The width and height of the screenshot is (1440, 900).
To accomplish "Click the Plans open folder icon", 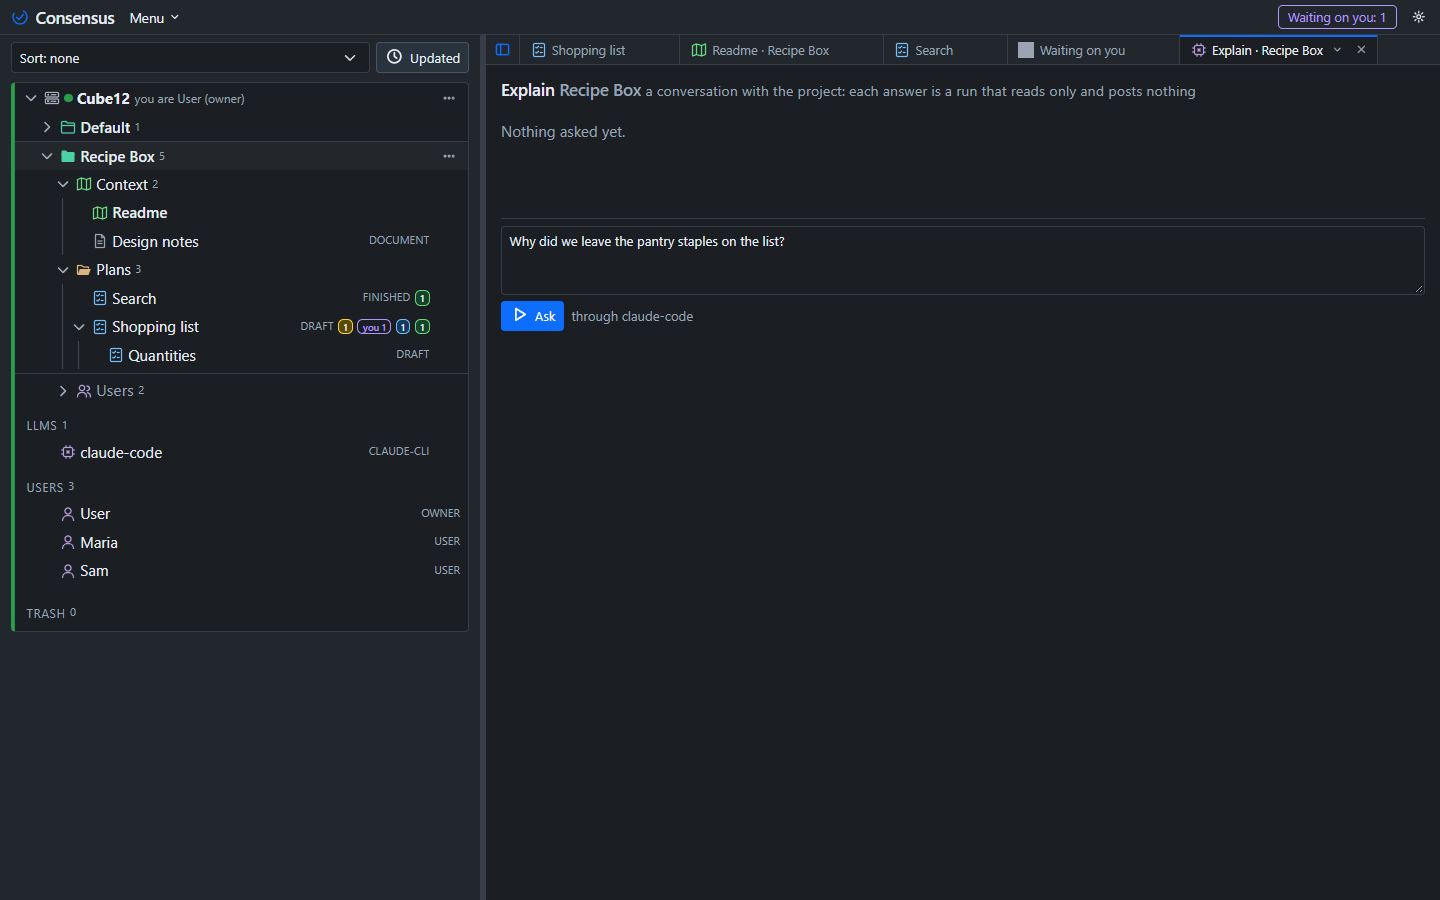I will point(84,270).
